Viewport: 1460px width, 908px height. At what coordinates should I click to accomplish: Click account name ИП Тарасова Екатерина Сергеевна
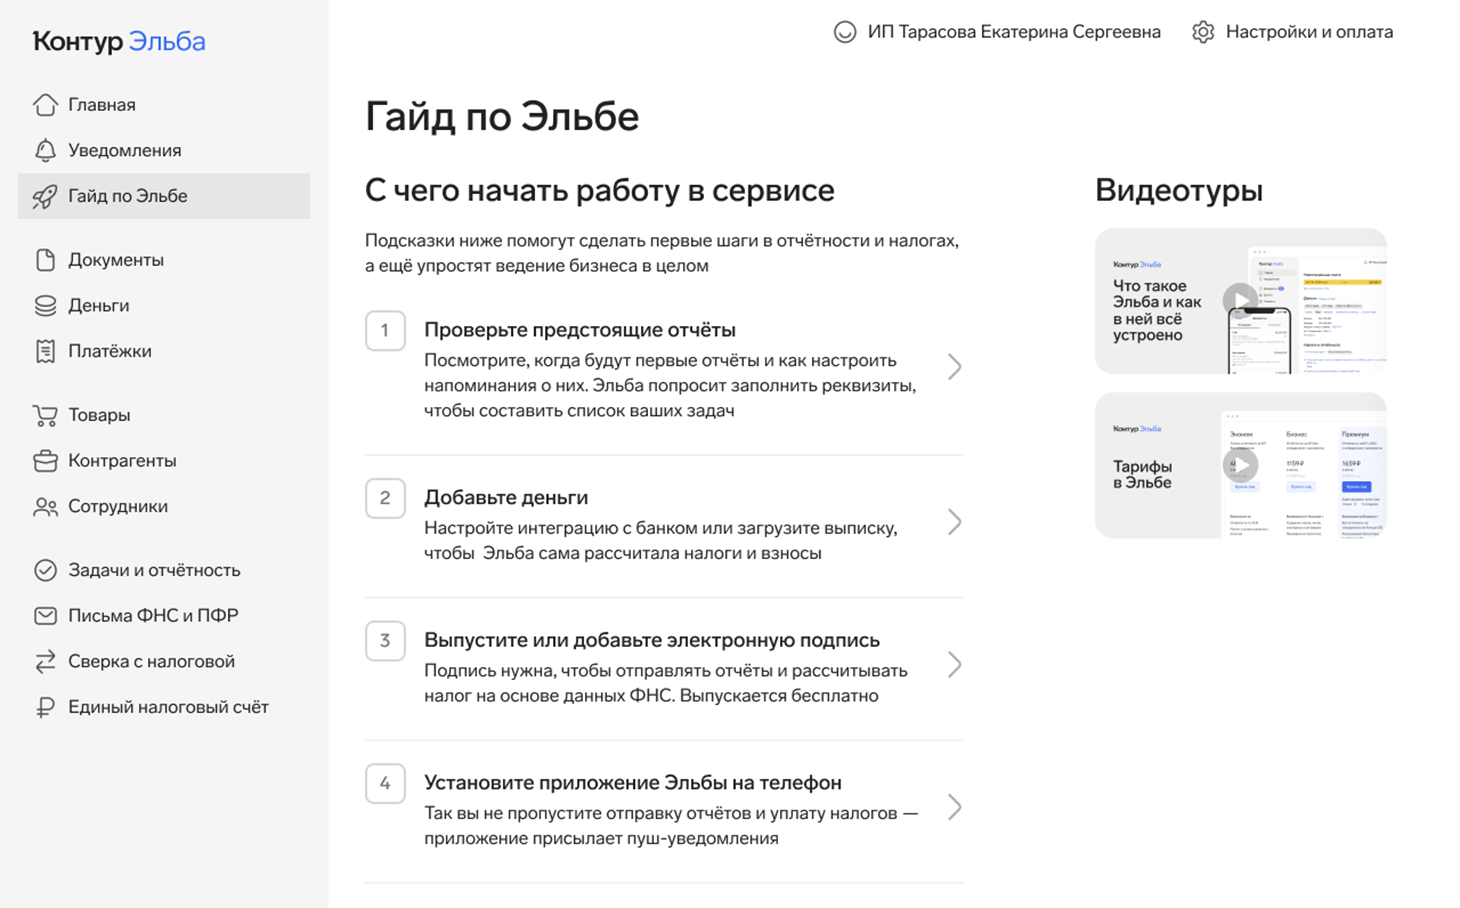click(x=1014, y=32)
